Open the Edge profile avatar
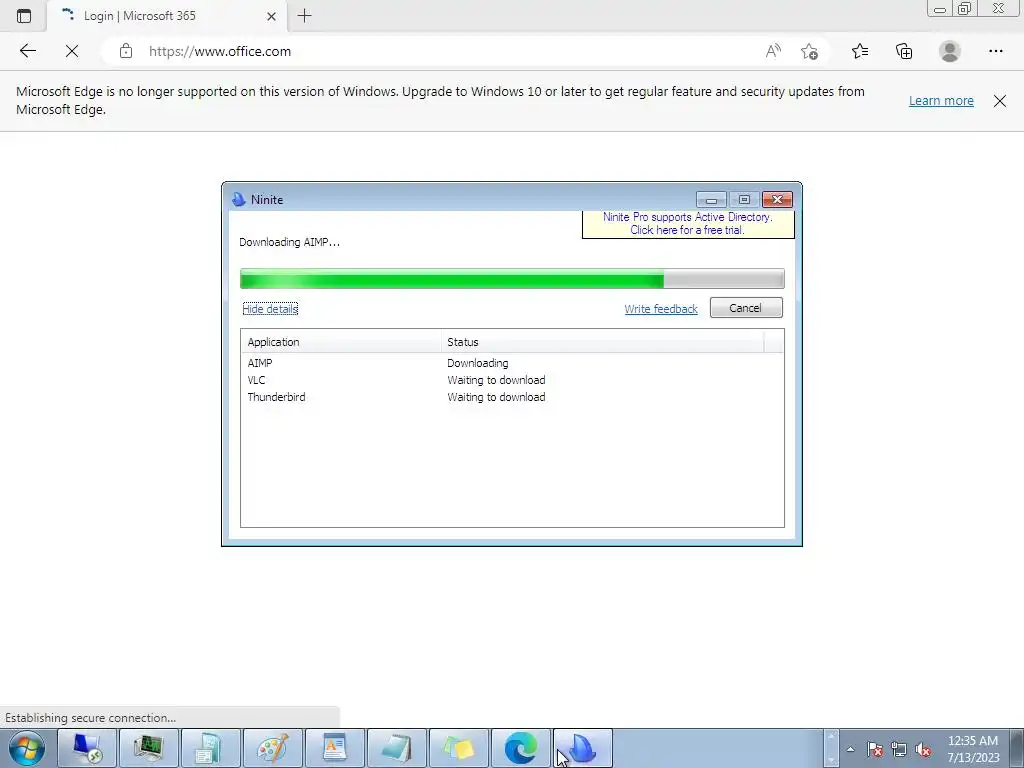 (x=950, y=51)
